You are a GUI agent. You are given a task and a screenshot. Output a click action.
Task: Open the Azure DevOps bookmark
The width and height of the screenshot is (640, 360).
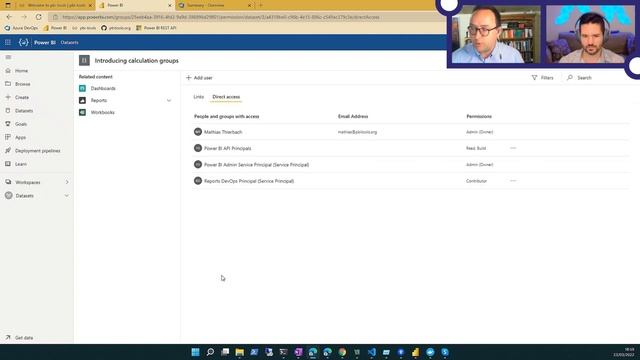21,28
